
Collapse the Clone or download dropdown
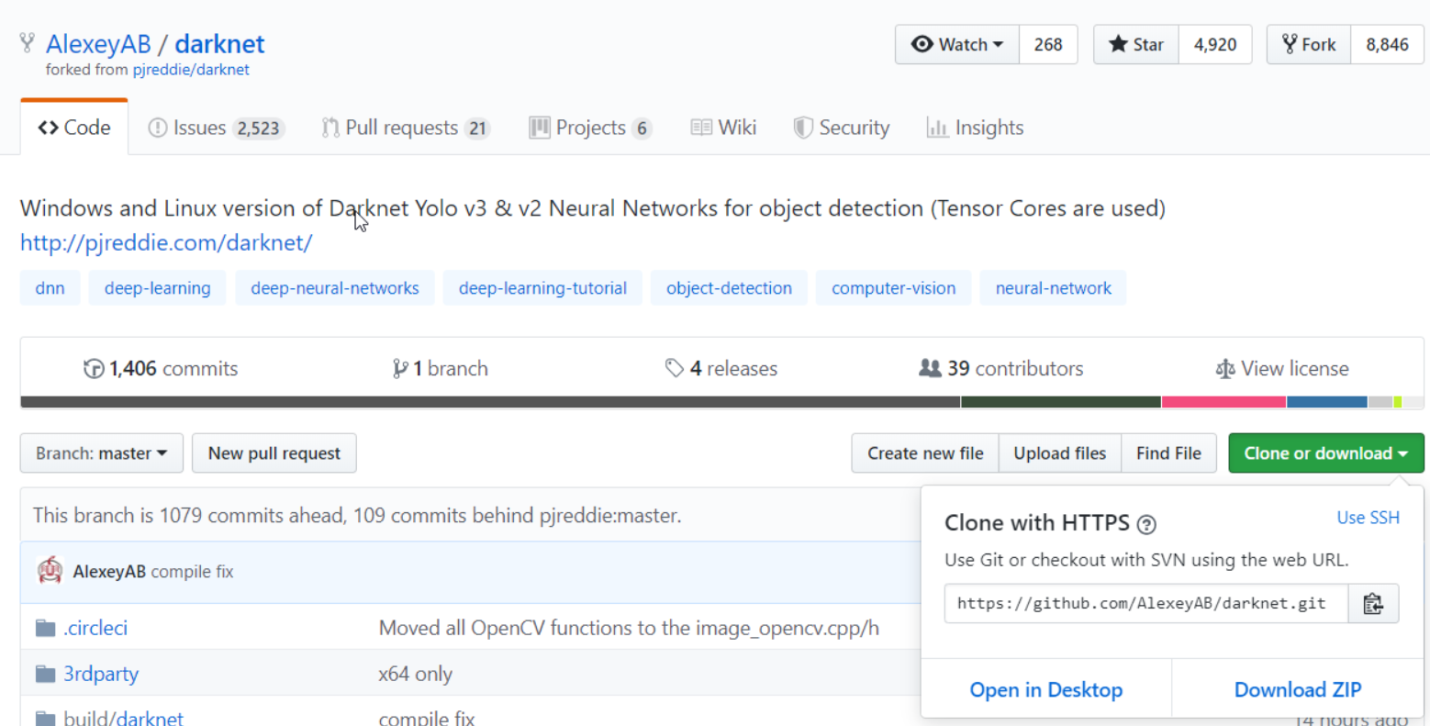pyautogui.click(x=1326, y=453)
